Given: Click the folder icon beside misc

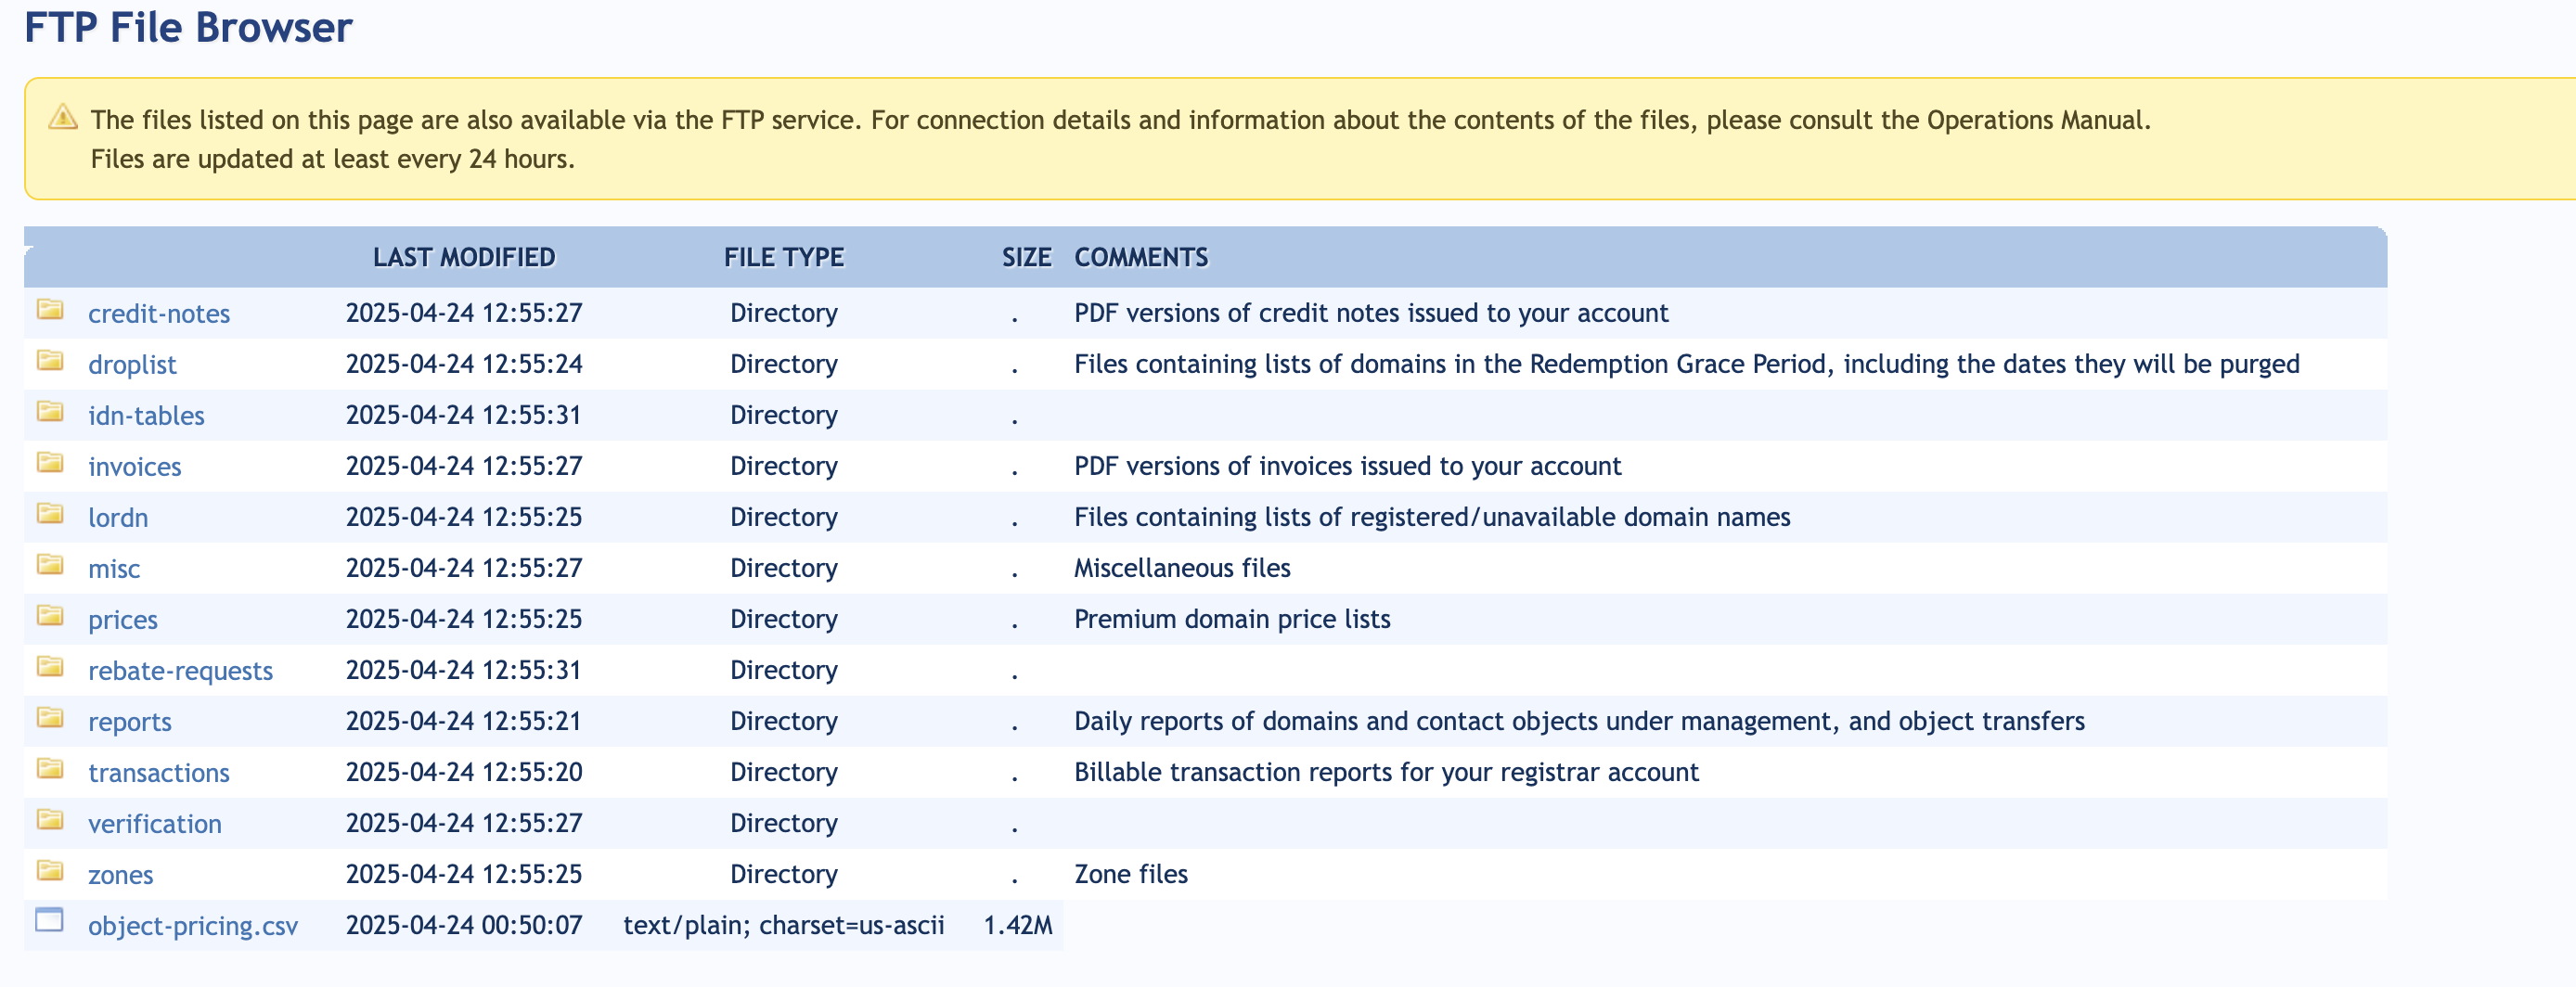Looking at the screenshot, I should pos(50,564).
